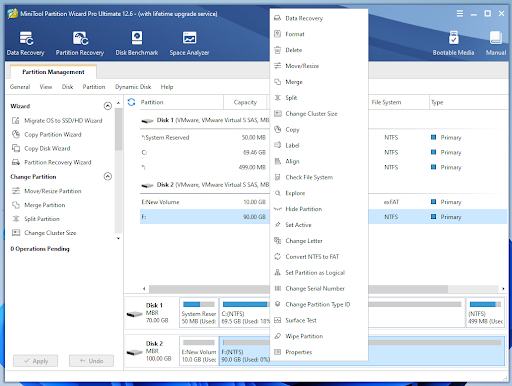
Task: Choose Align in context menu
Action: point(319,161)
